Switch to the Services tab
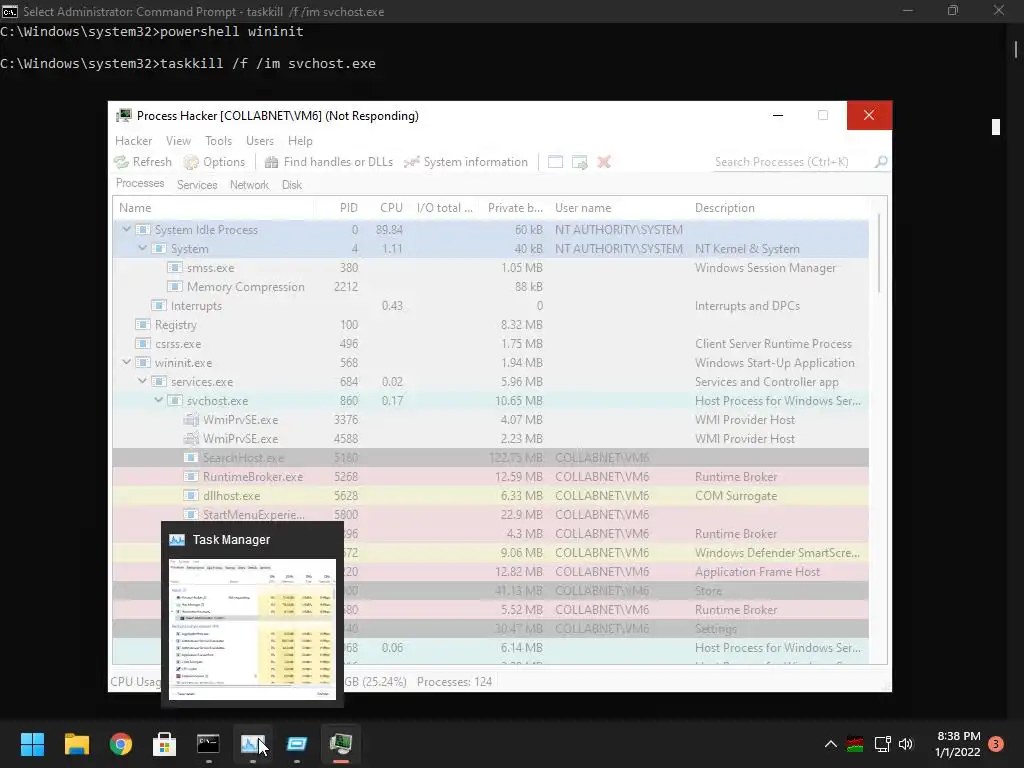This screenshot has height=768, width=1024. tap(197, 185)
